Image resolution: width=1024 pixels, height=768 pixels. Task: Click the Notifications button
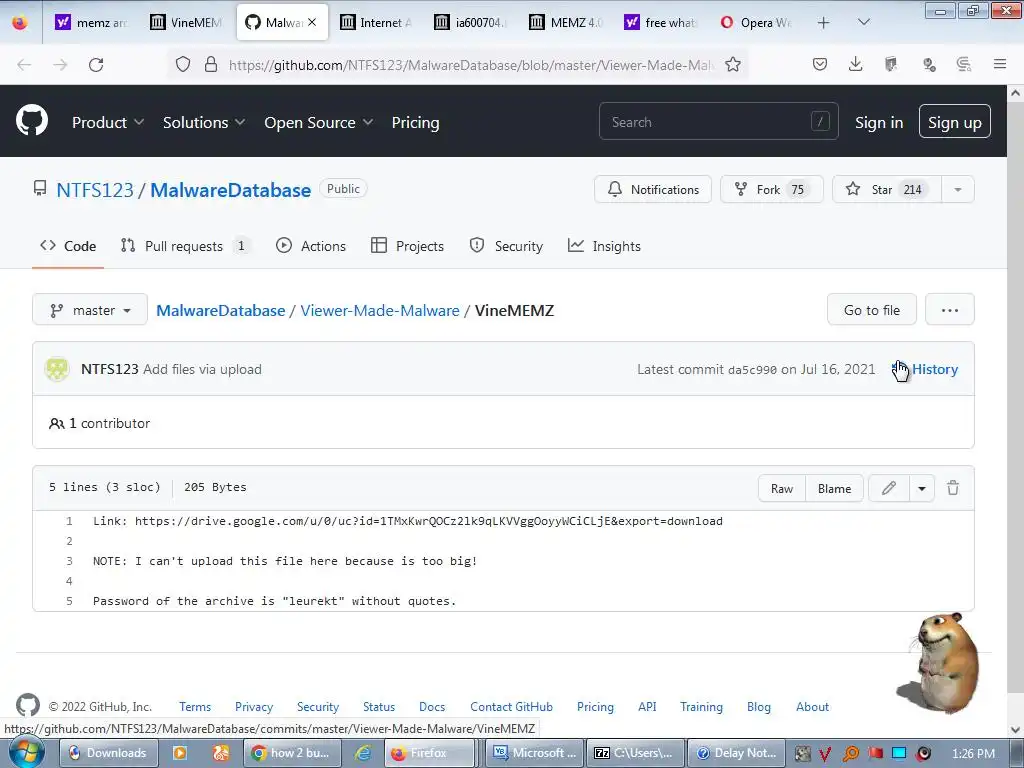(x=653, y=189)
